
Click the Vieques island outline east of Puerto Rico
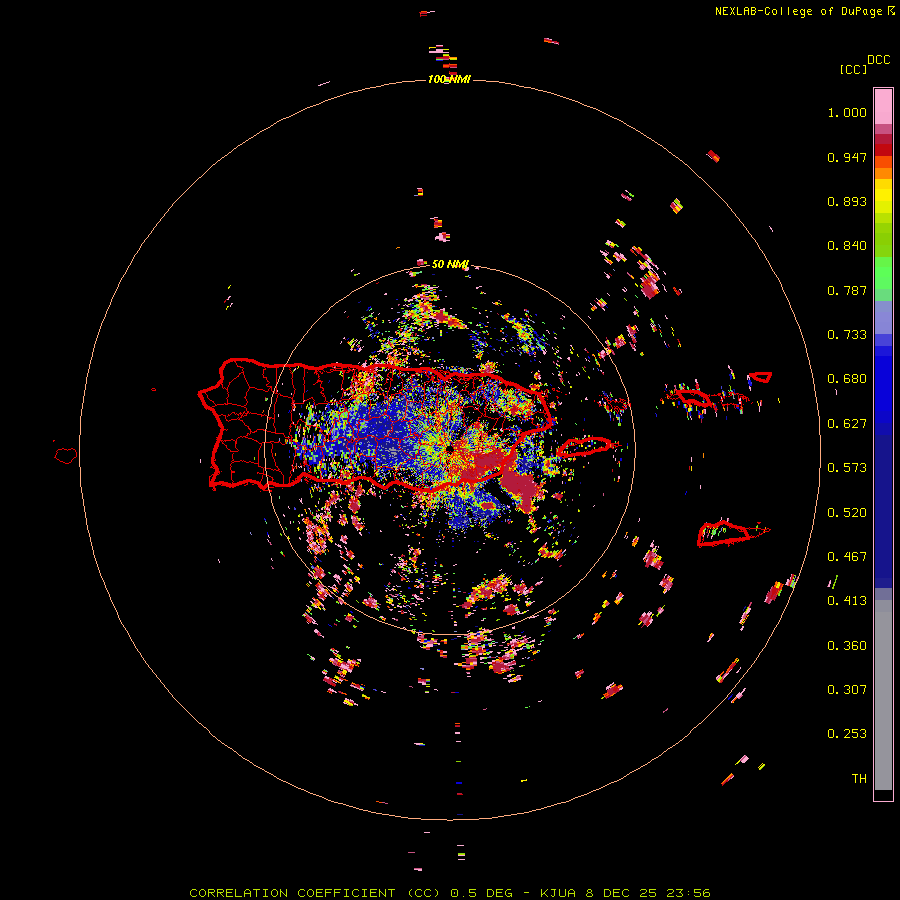pos(585,447)
